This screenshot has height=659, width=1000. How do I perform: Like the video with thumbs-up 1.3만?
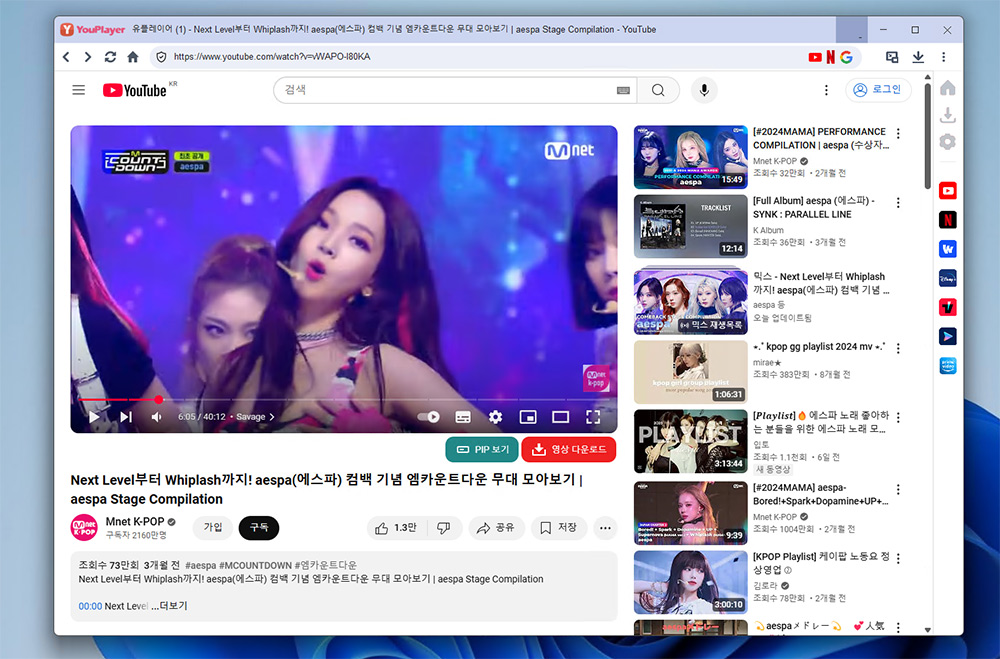click(x=396, y=528)
